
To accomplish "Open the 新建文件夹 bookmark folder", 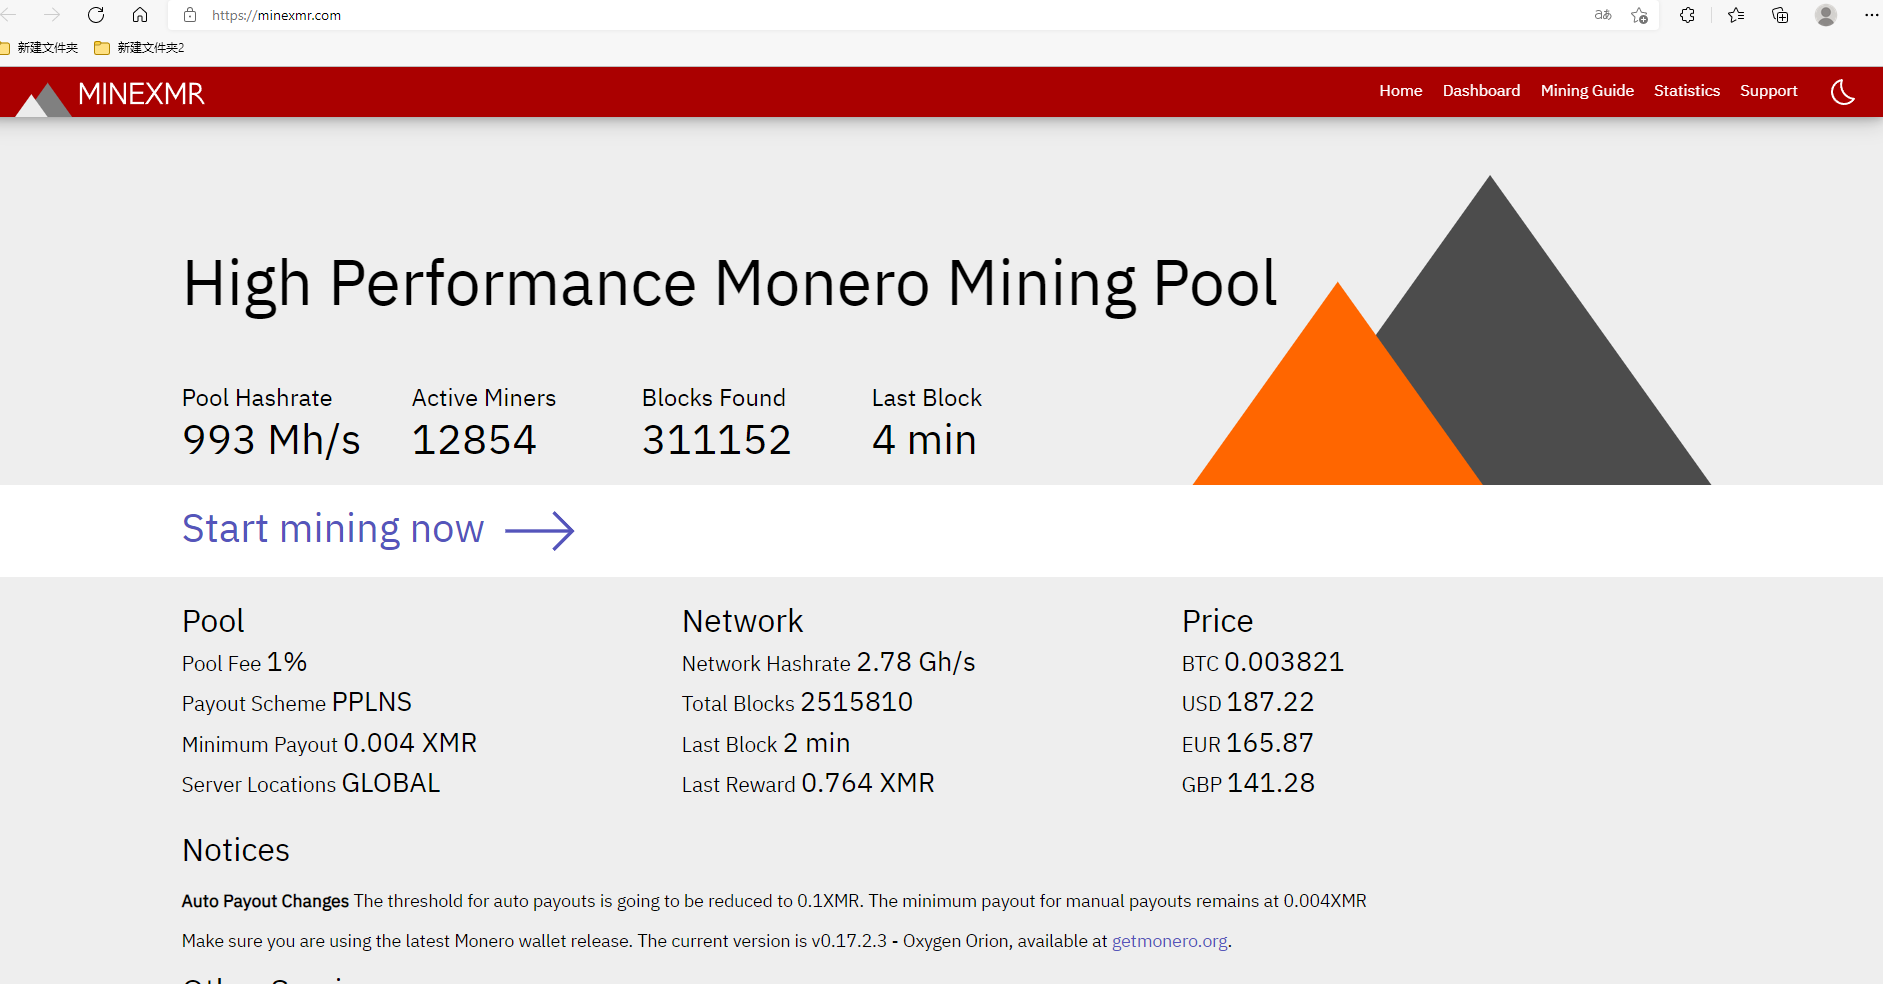I will coord(39,48).
